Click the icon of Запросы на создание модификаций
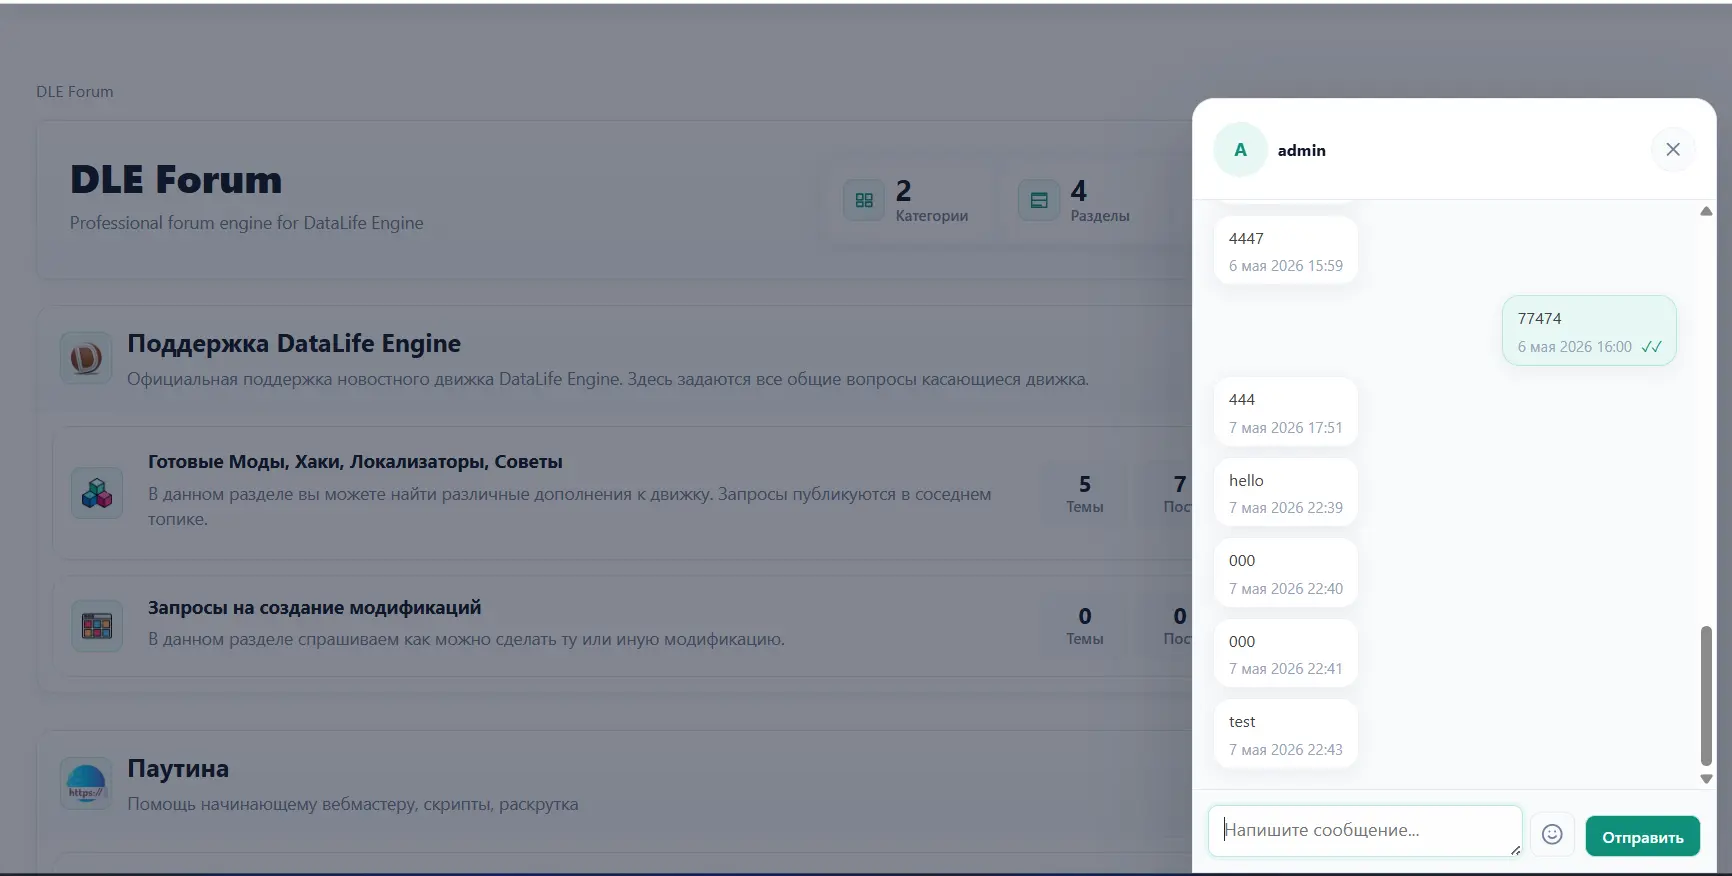 (x=97, y=626)
